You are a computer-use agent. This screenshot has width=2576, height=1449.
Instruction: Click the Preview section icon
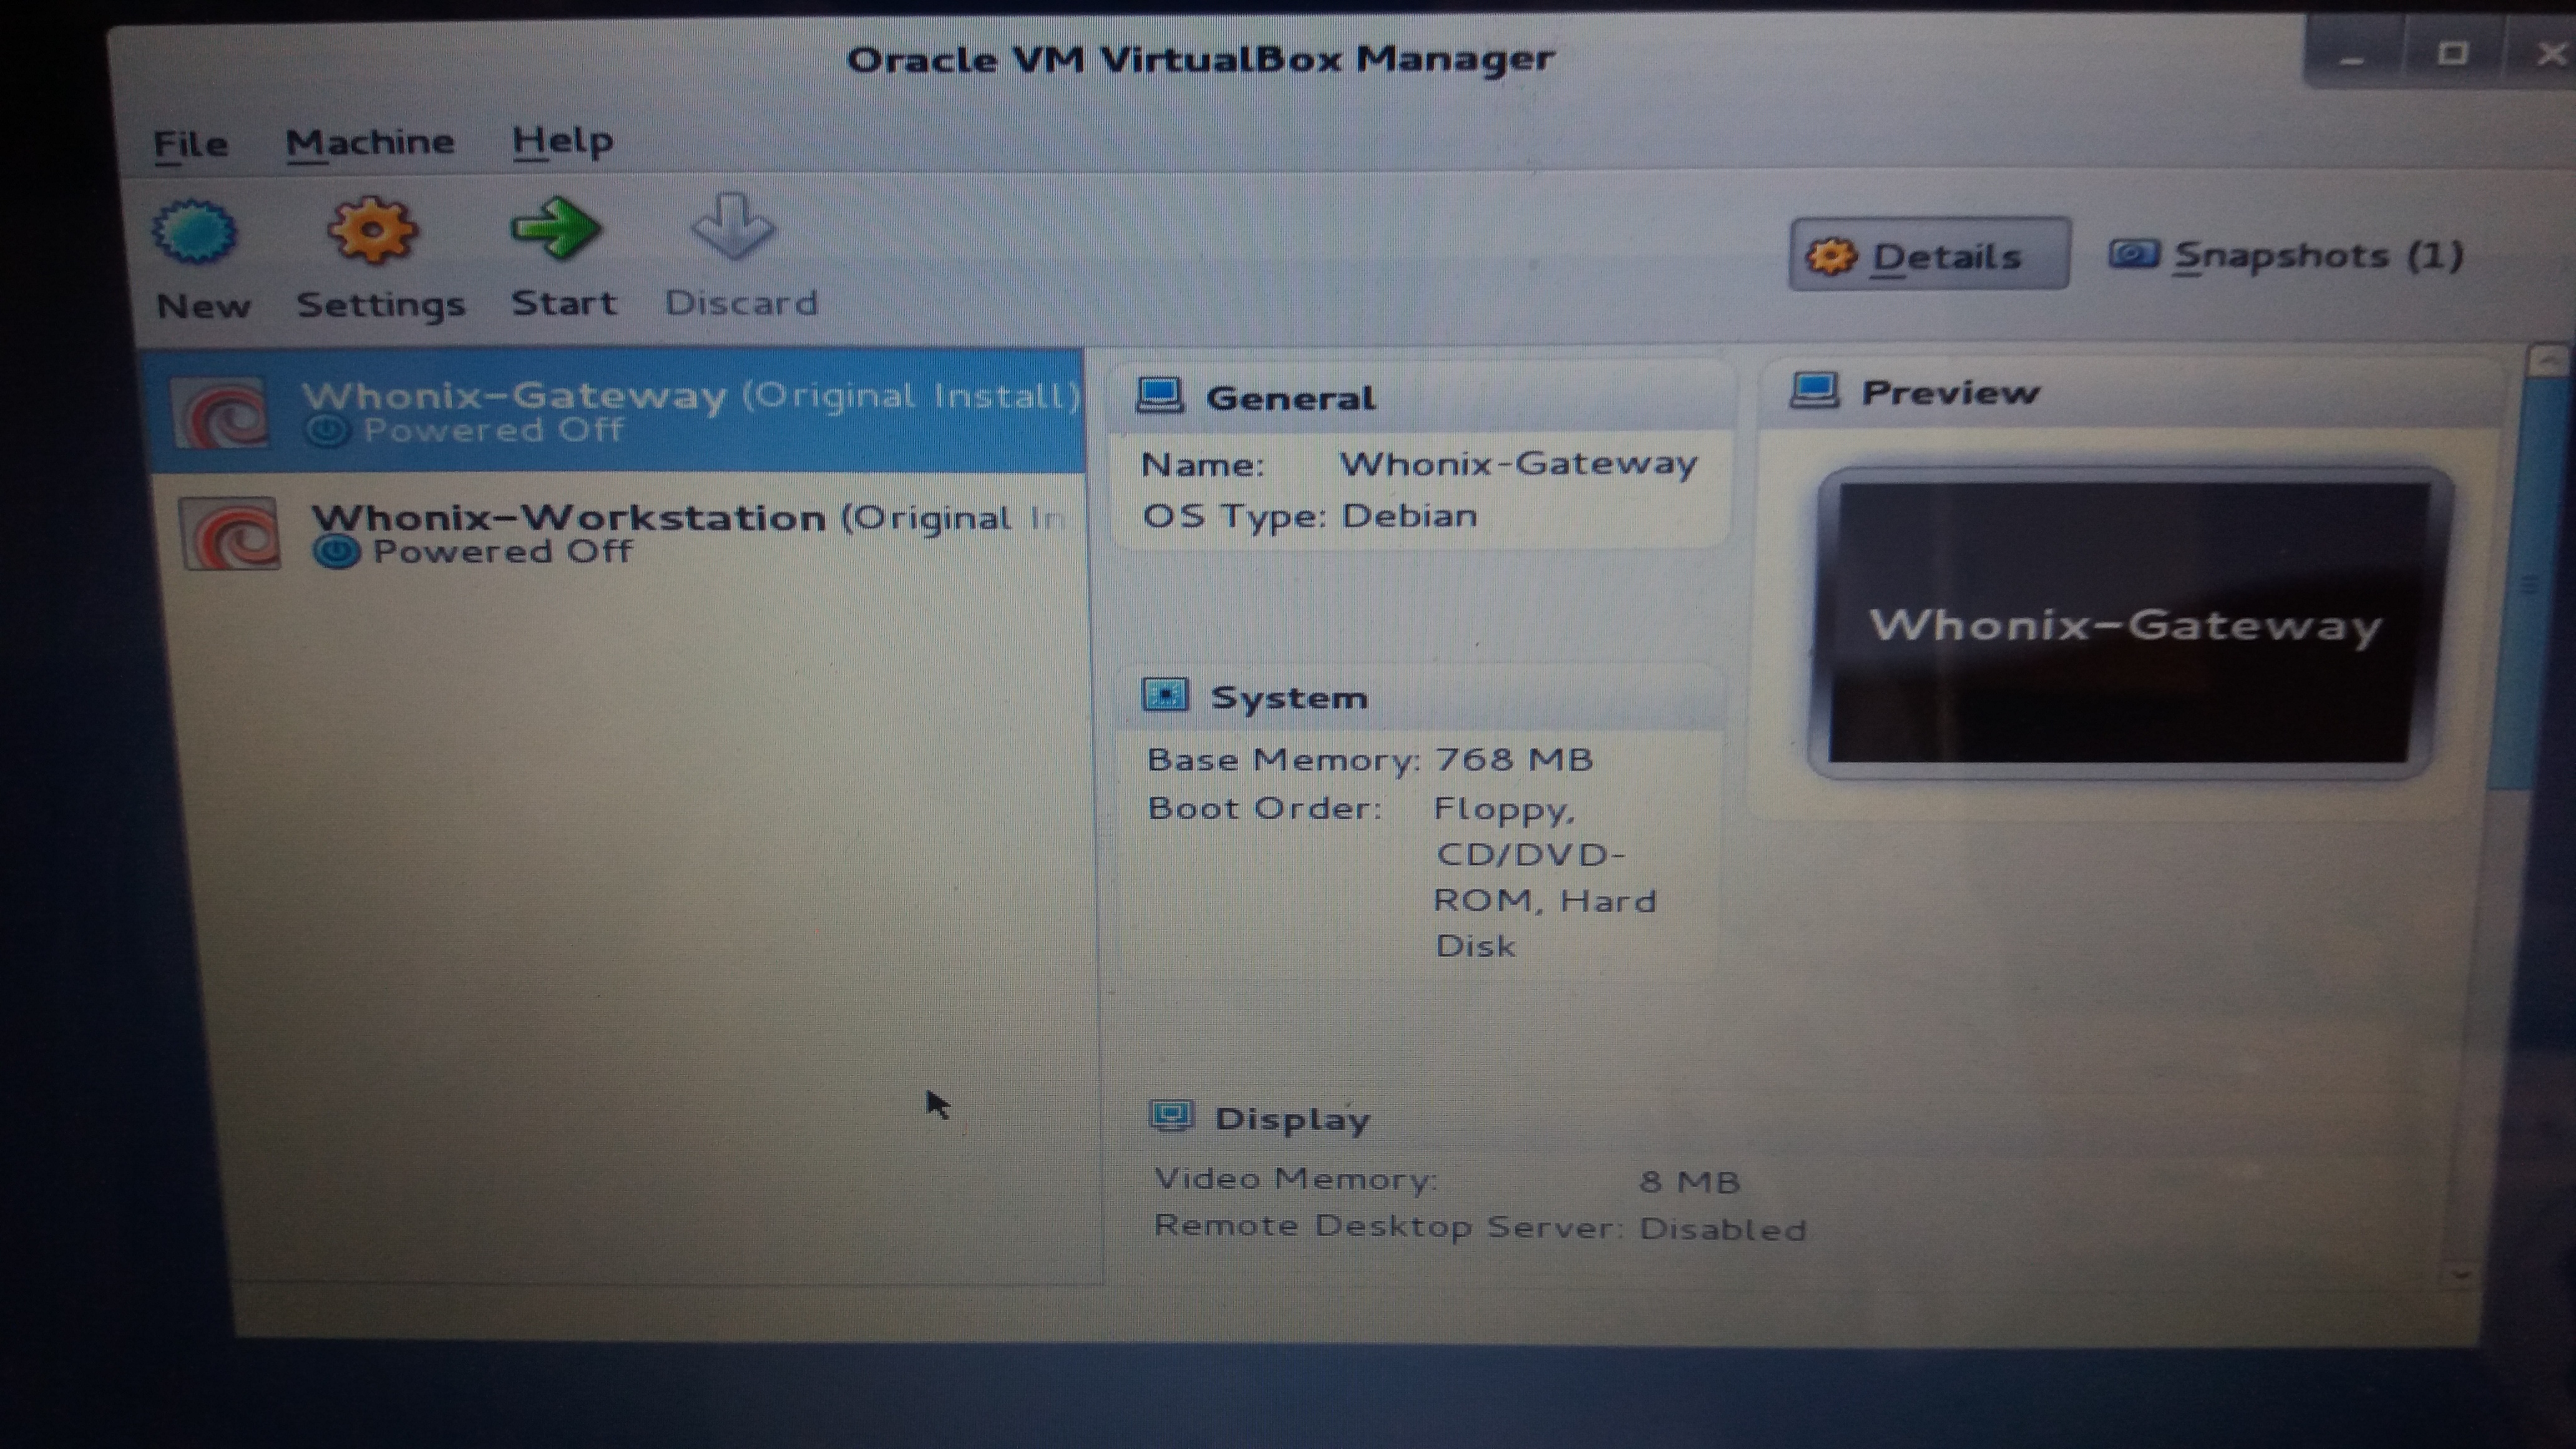1814,390
